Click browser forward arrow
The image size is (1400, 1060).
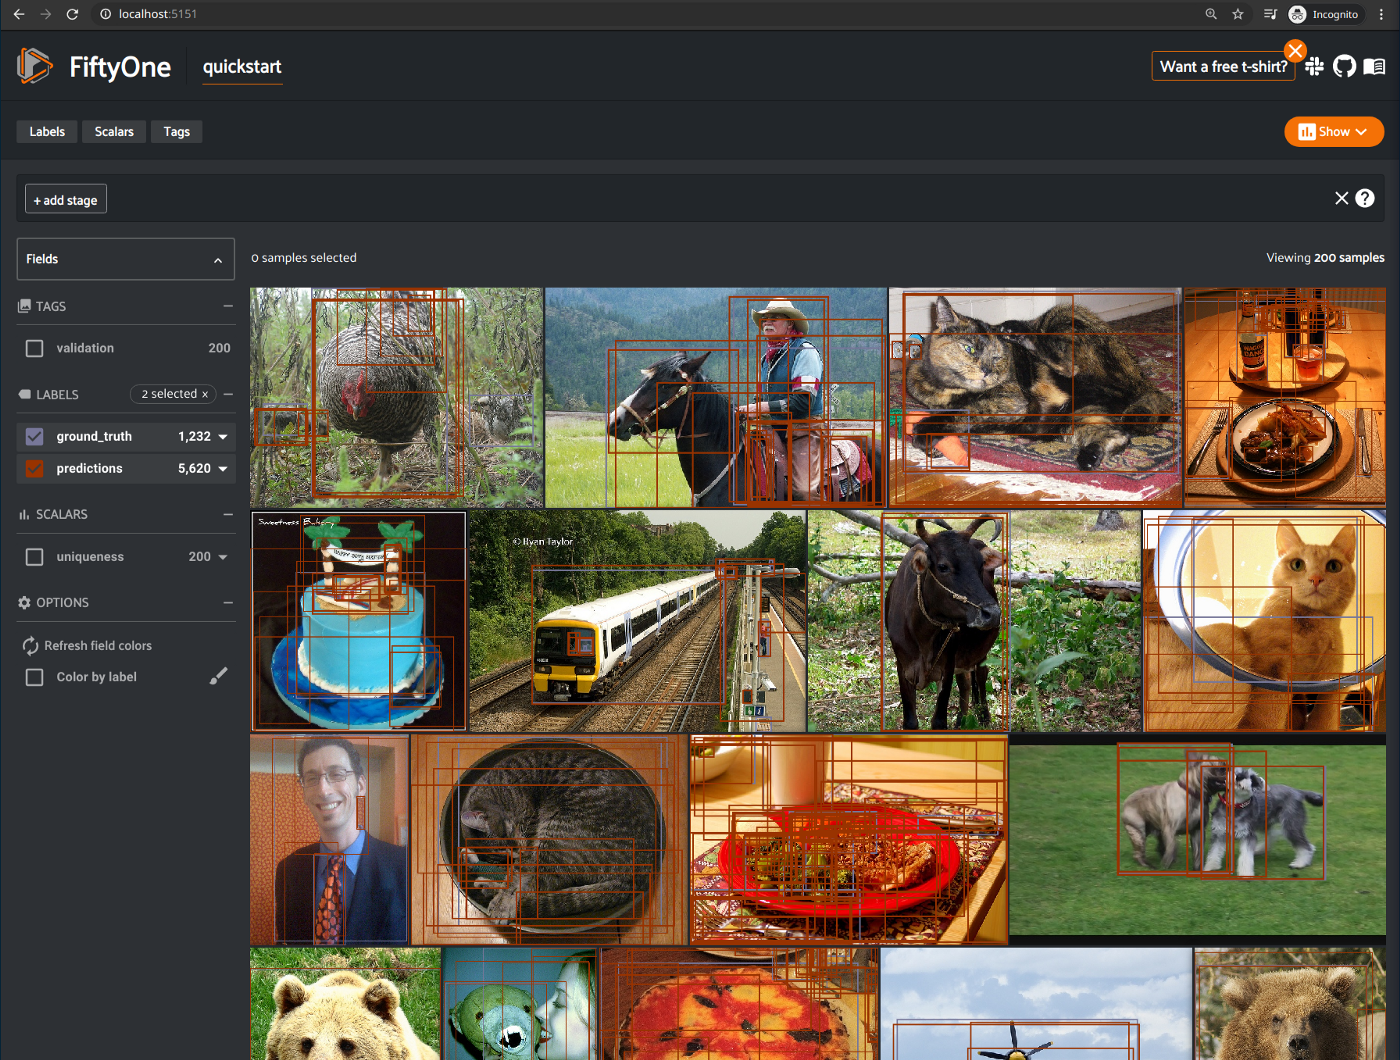coord(45,14)
